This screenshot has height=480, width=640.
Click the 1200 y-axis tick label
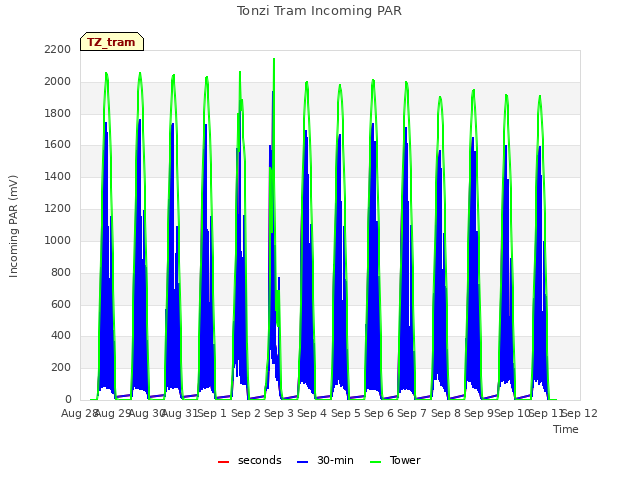click(x=58, y=209)
